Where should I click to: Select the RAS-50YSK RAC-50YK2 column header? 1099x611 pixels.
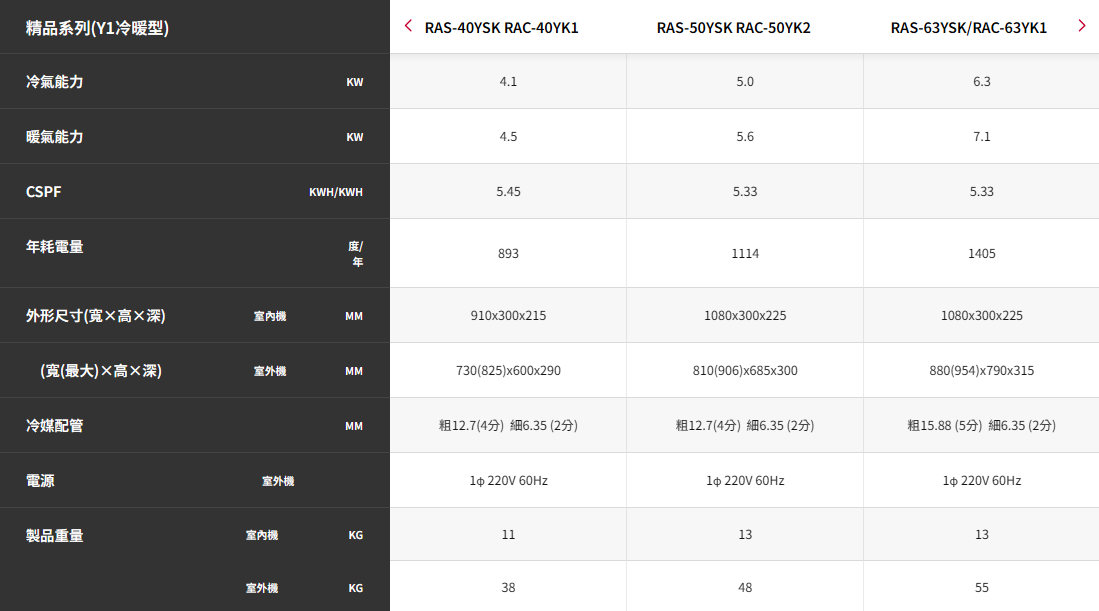pos(733,28)
